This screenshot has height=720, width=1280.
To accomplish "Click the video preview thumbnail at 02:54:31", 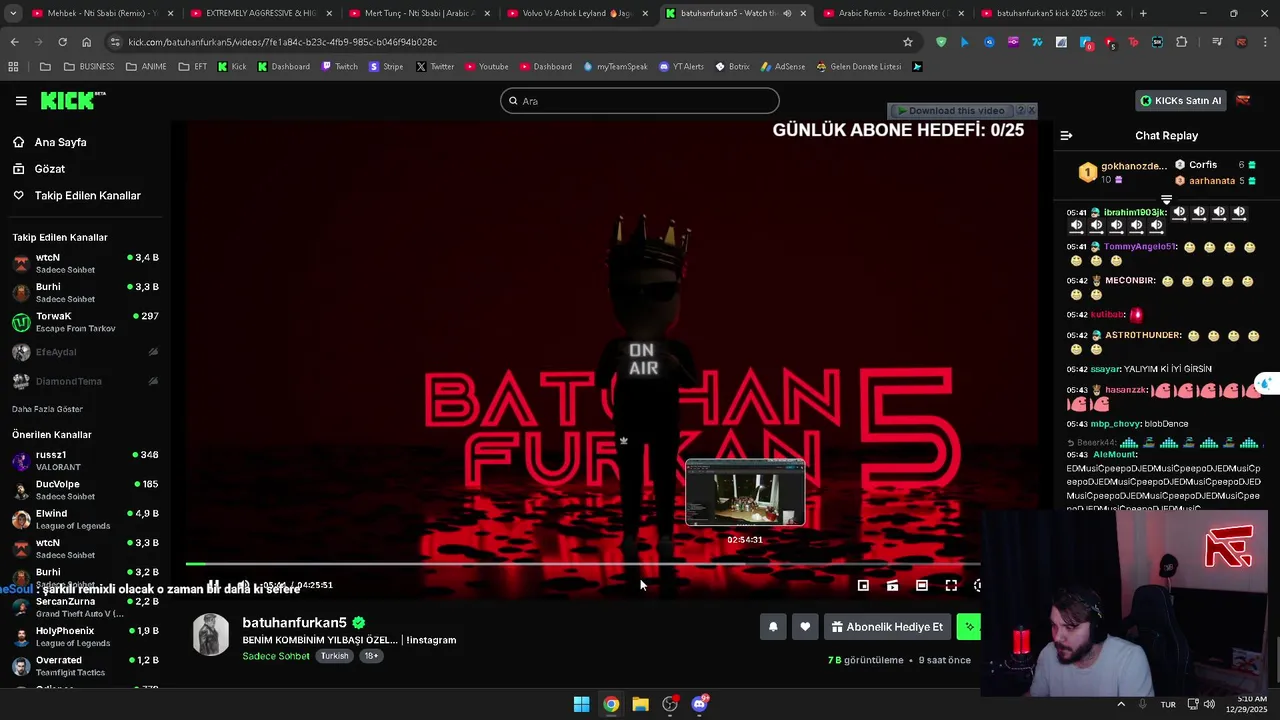I will pos(745,493).
